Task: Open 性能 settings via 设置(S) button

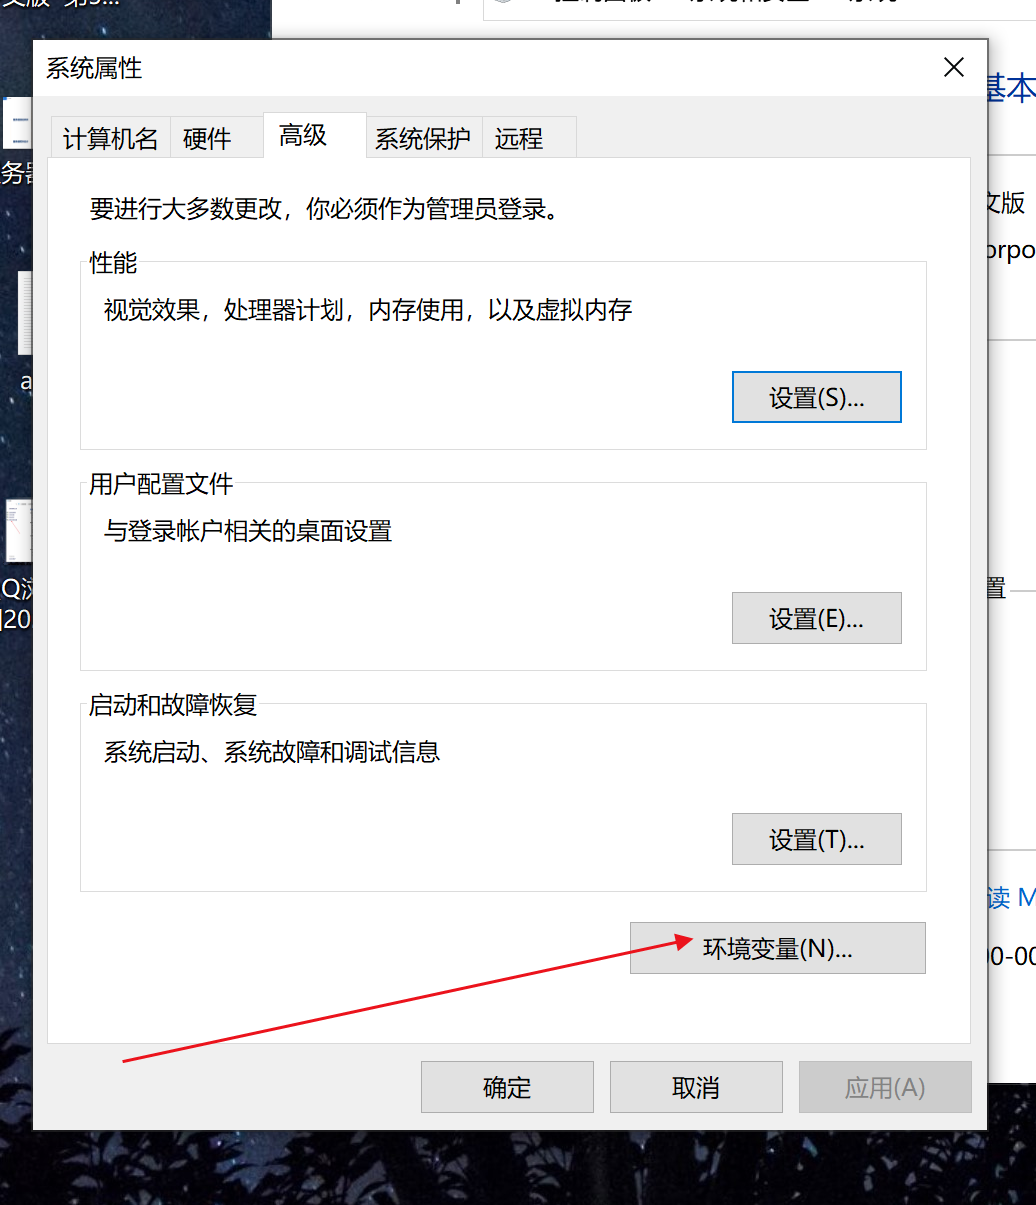Action: click(x=816, y=396)
